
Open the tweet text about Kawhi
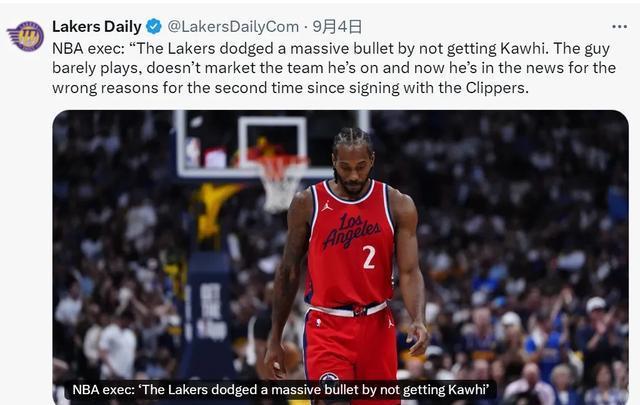tap(334, 68)
